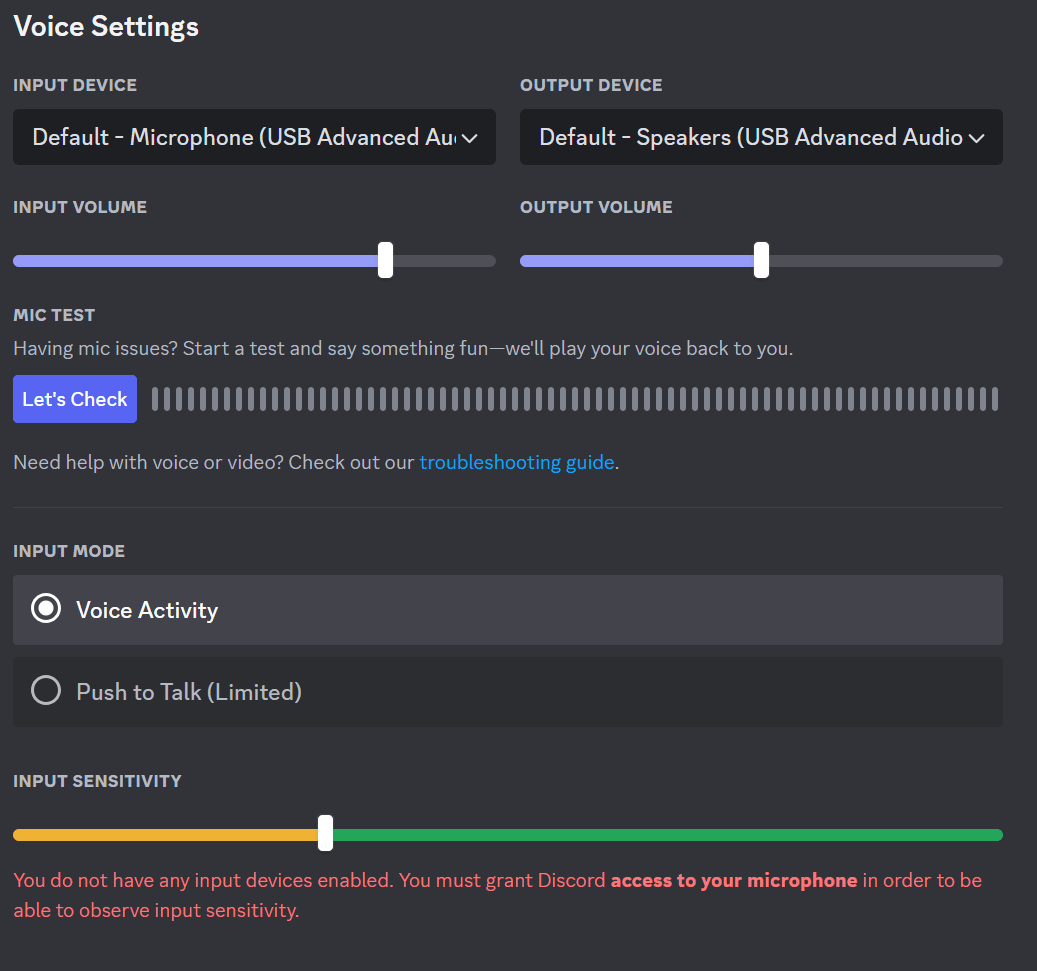Image resolution: width=1037 pixels, height=971 pixels.
Task: Click the access to your microphone link
Action: coord(736,880)
